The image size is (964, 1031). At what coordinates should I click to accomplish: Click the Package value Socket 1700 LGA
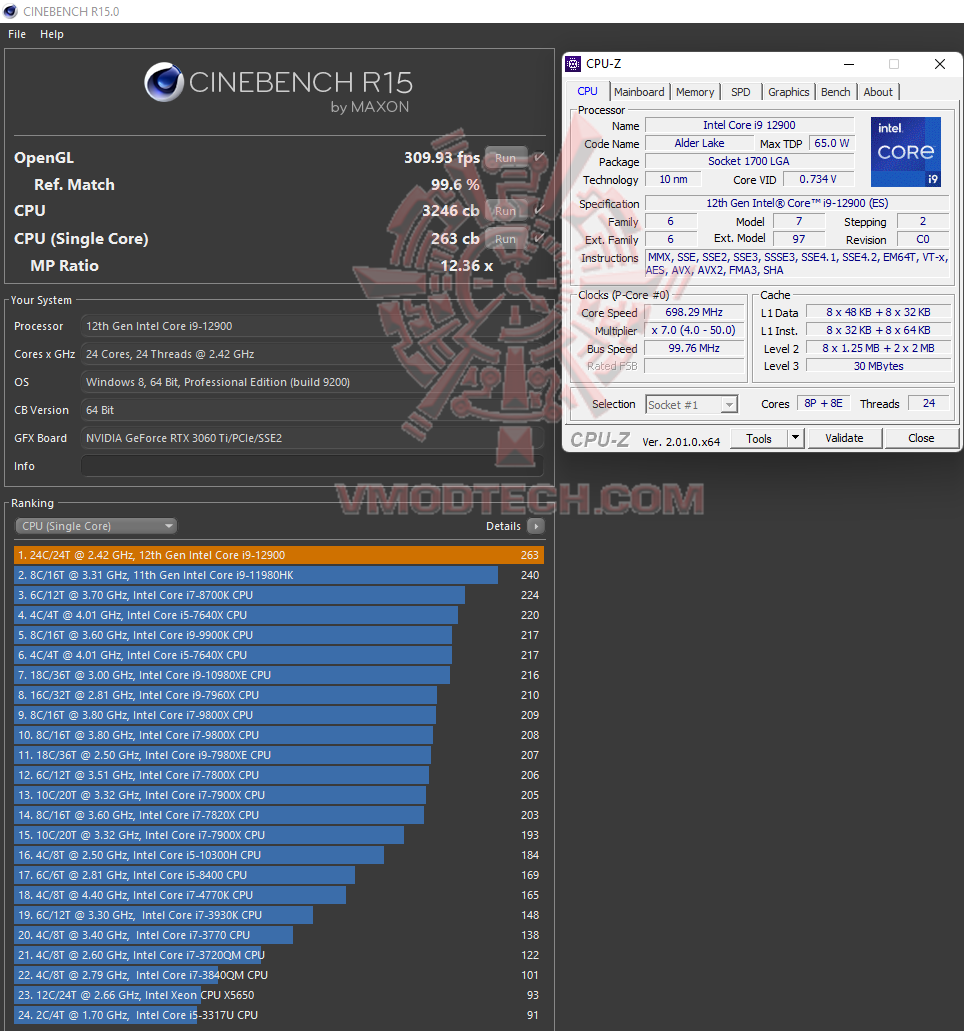(x=749, y=161)
